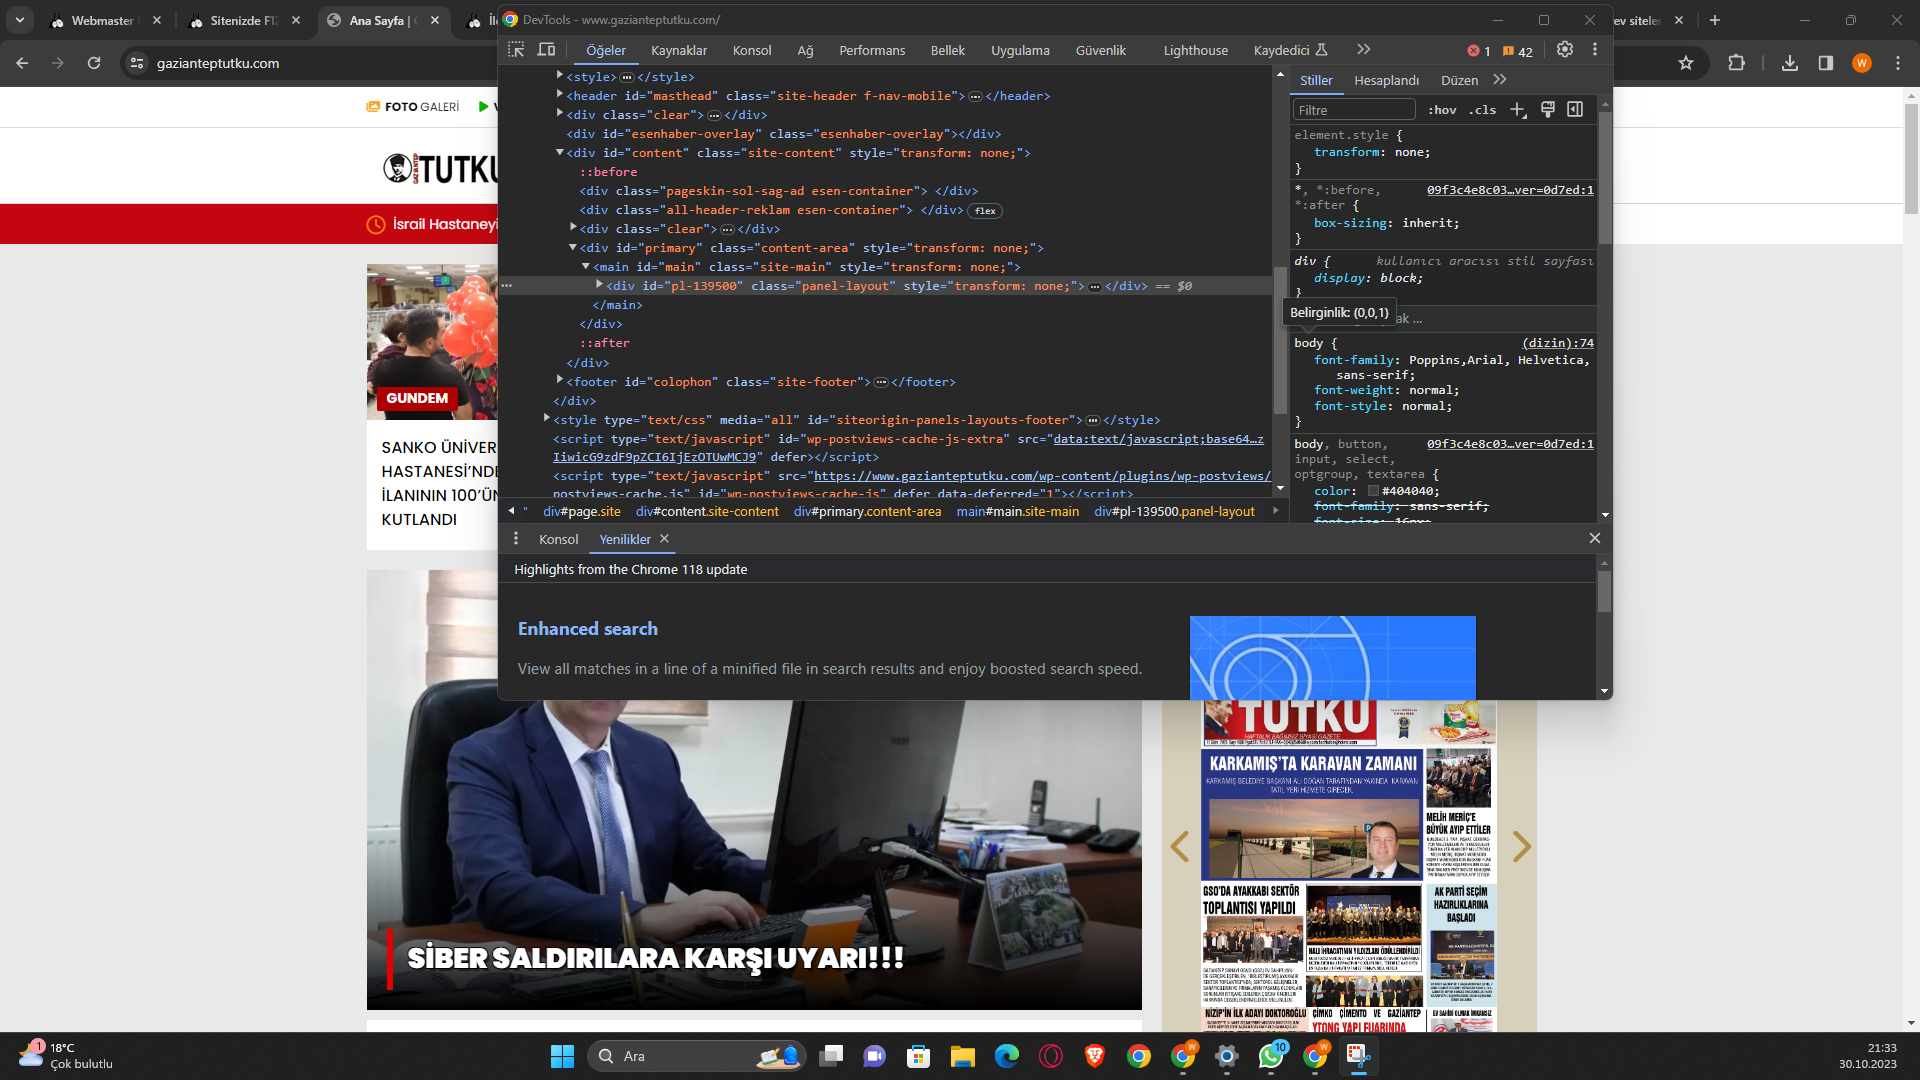Go to previous newspaper page arrow

tap(1180, 847)
